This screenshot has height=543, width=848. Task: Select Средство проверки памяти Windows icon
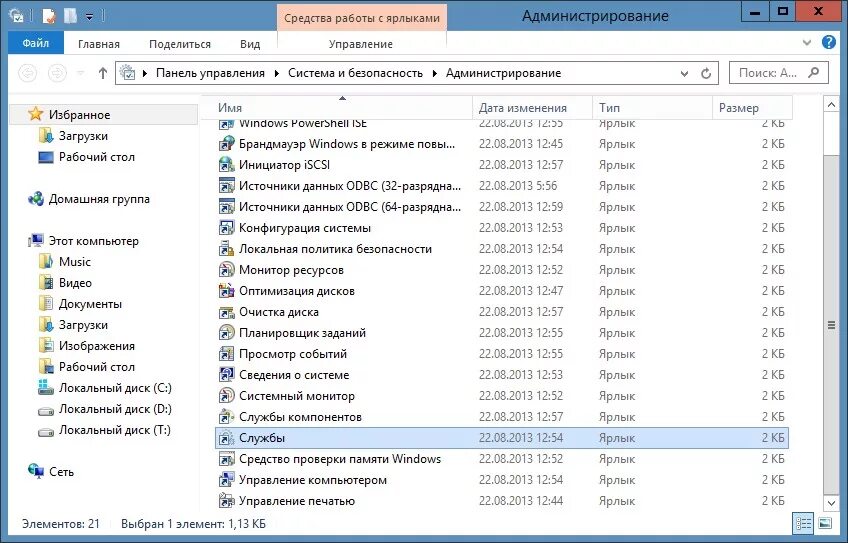click(226, 459)
